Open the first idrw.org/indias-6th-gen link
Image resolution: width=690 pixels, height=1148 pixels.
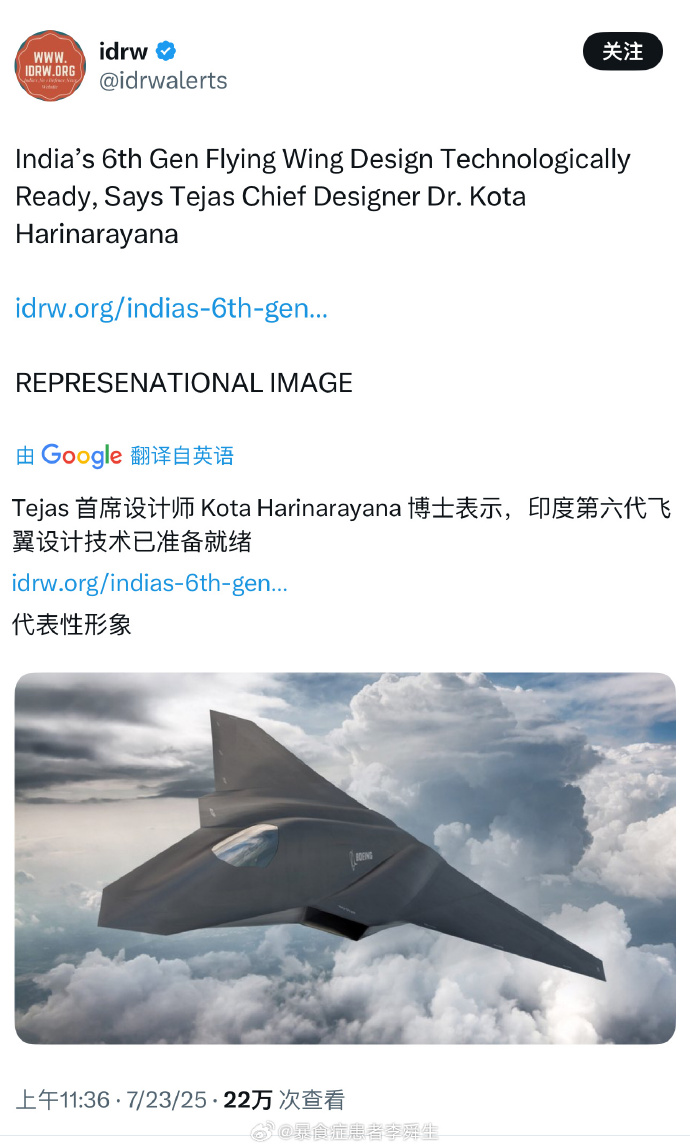coord(171,308)
